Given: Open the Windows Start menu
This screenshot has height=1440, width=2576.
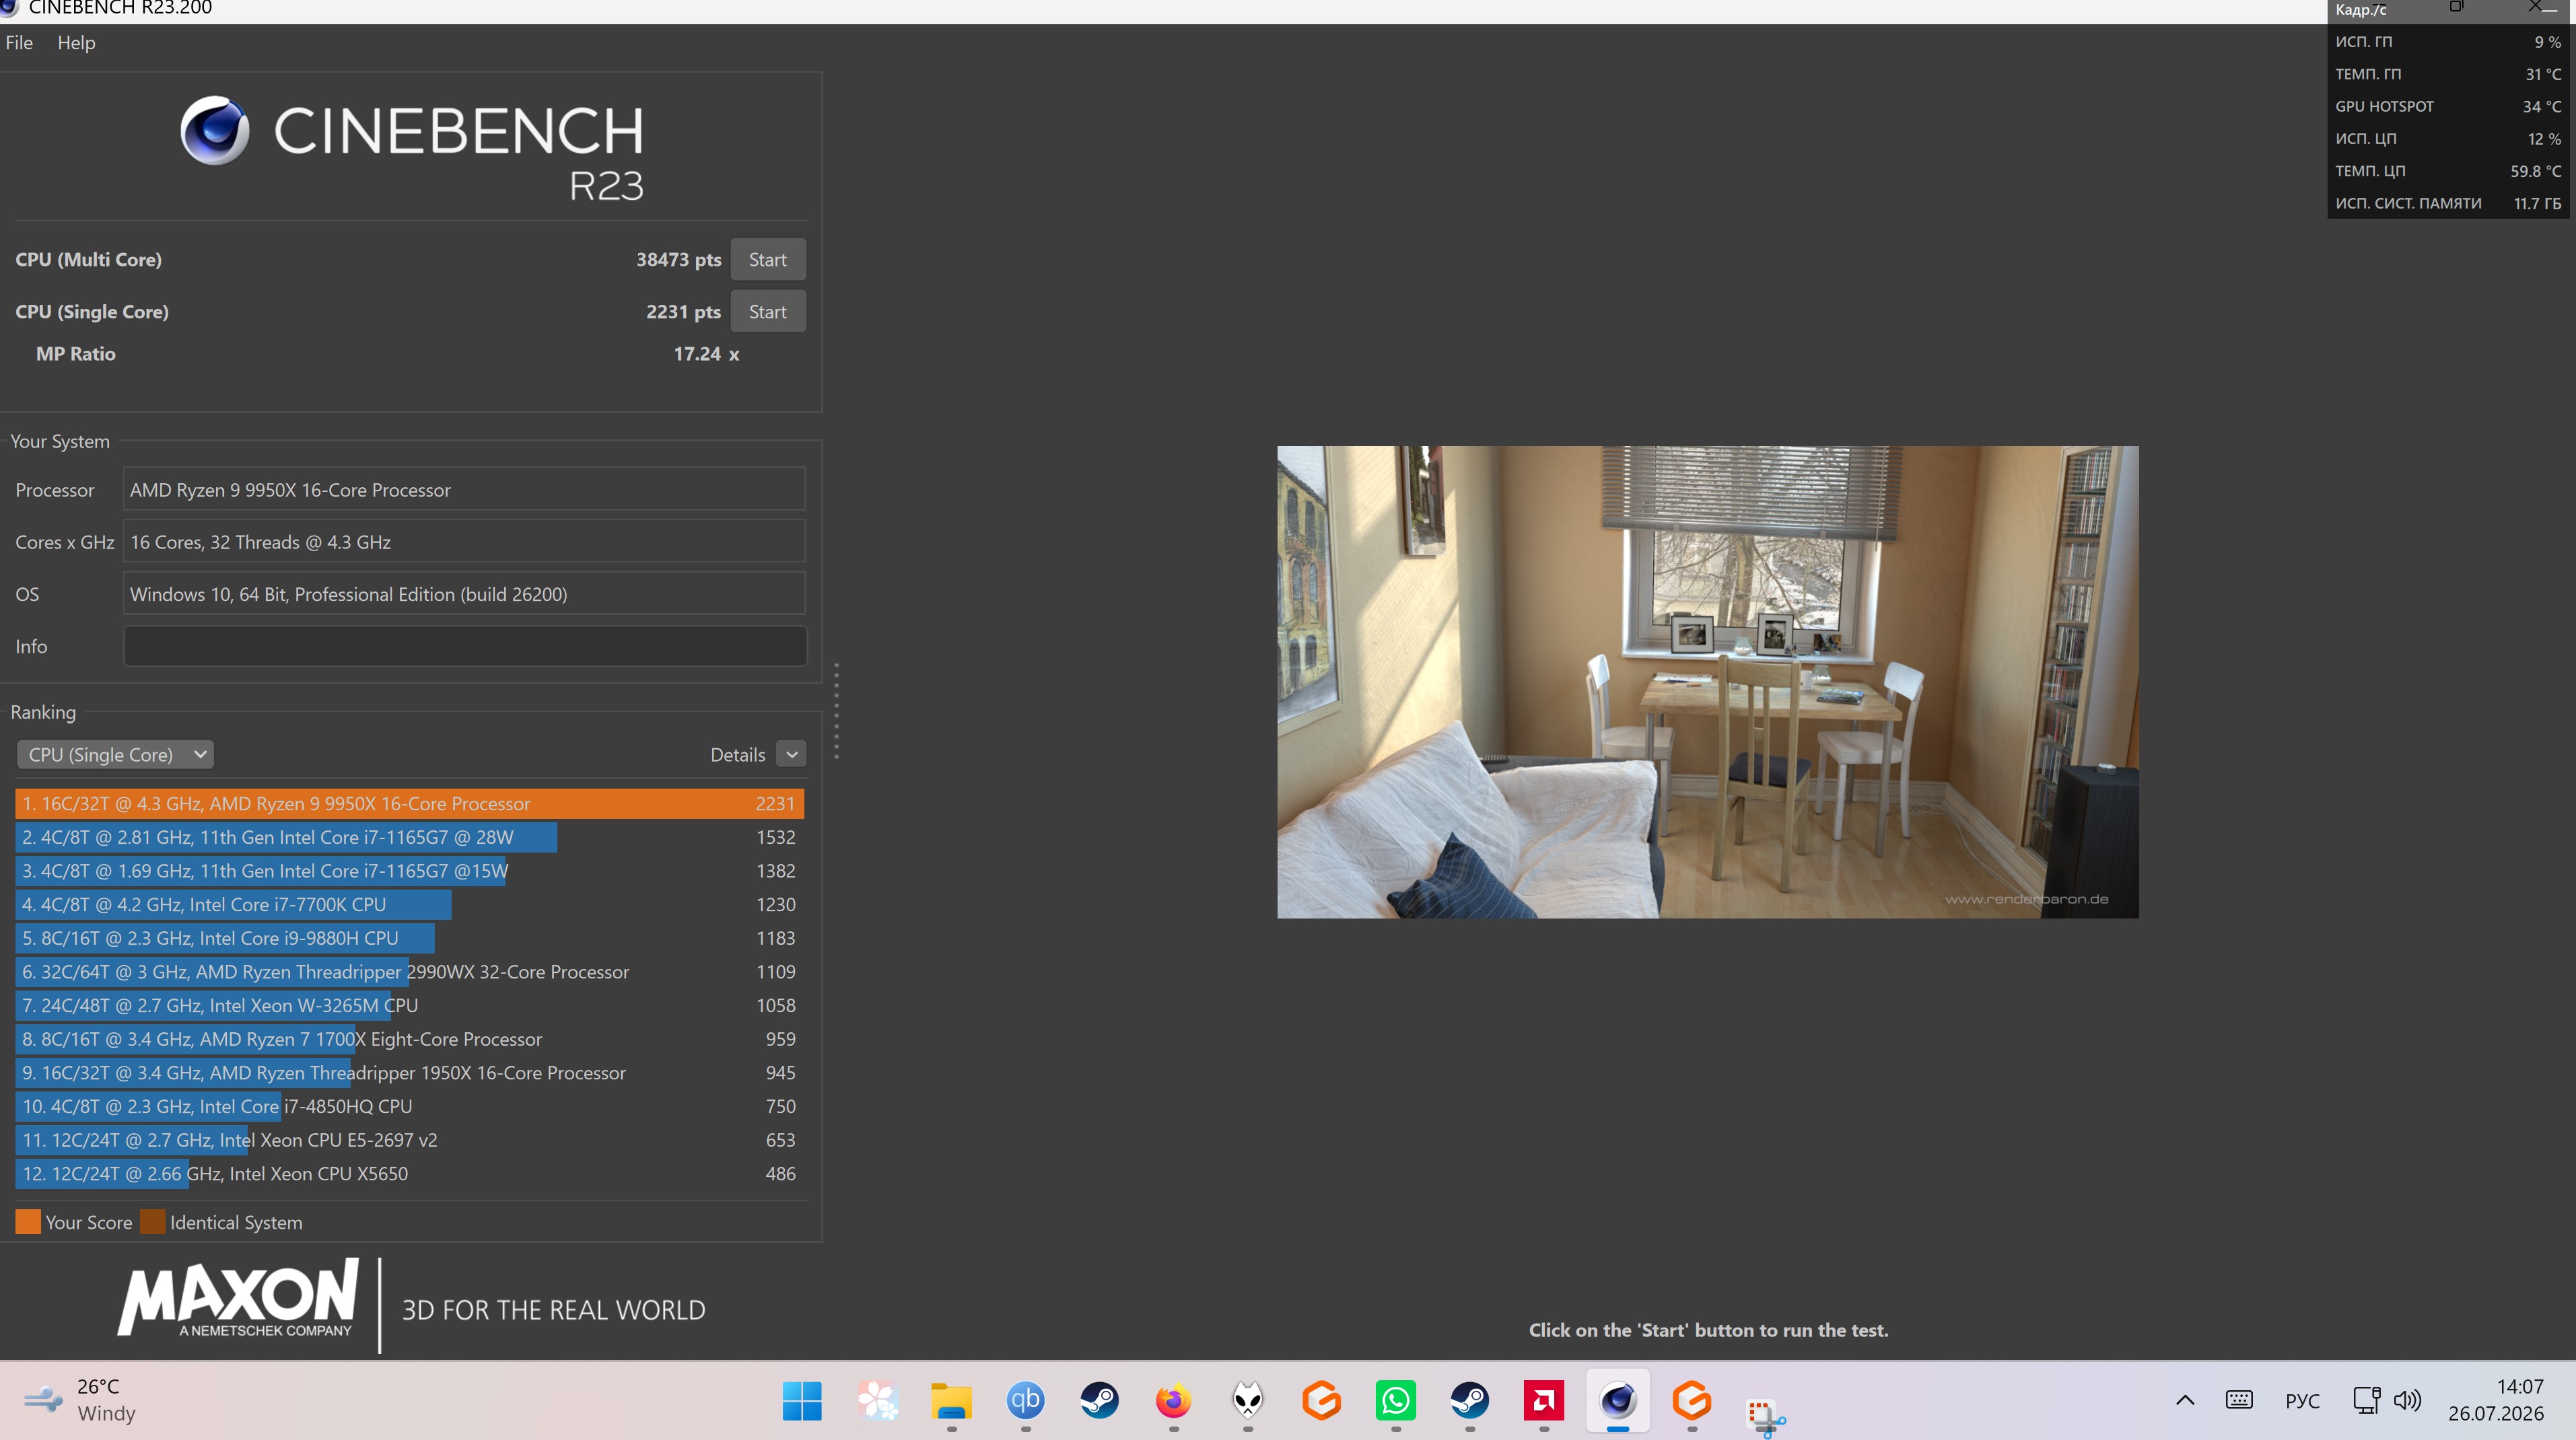Looking at the screenshot, I should click(x=802, y=1400).
